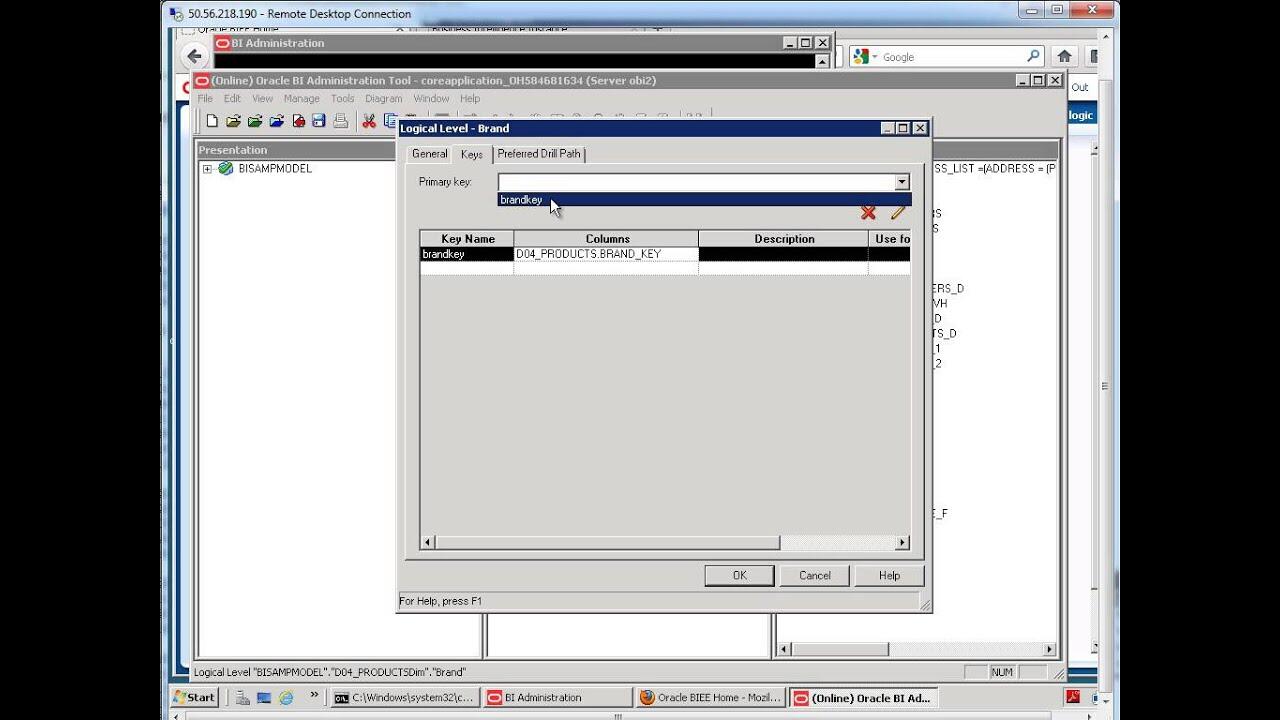This screenshot has height=720, width=1280.
Task: Open the Window menu
Action: pyautogui.click(x=431, y=98)
